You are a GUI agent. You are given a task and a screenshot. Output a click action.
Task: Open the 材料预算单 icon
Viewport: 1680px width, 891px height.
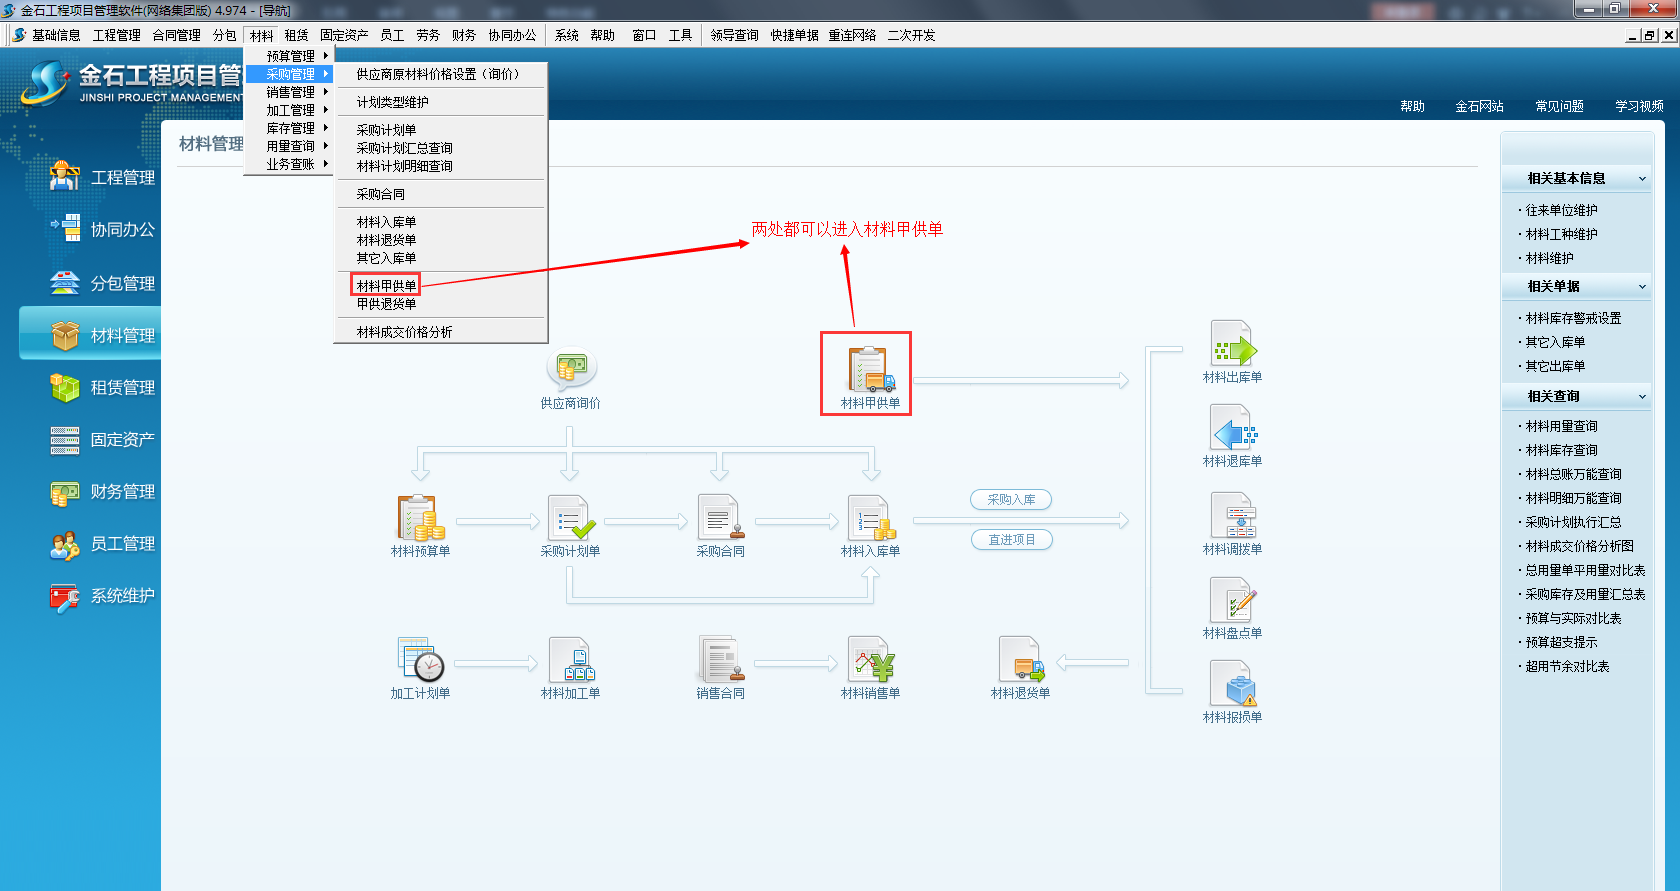pos(420,518)
